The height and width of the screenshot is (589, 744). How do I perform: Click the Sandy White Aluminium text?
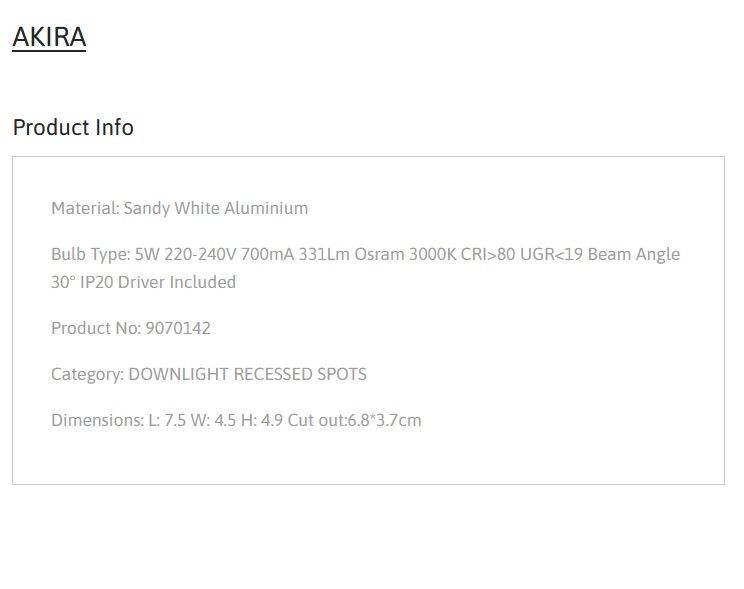point(216,208)
